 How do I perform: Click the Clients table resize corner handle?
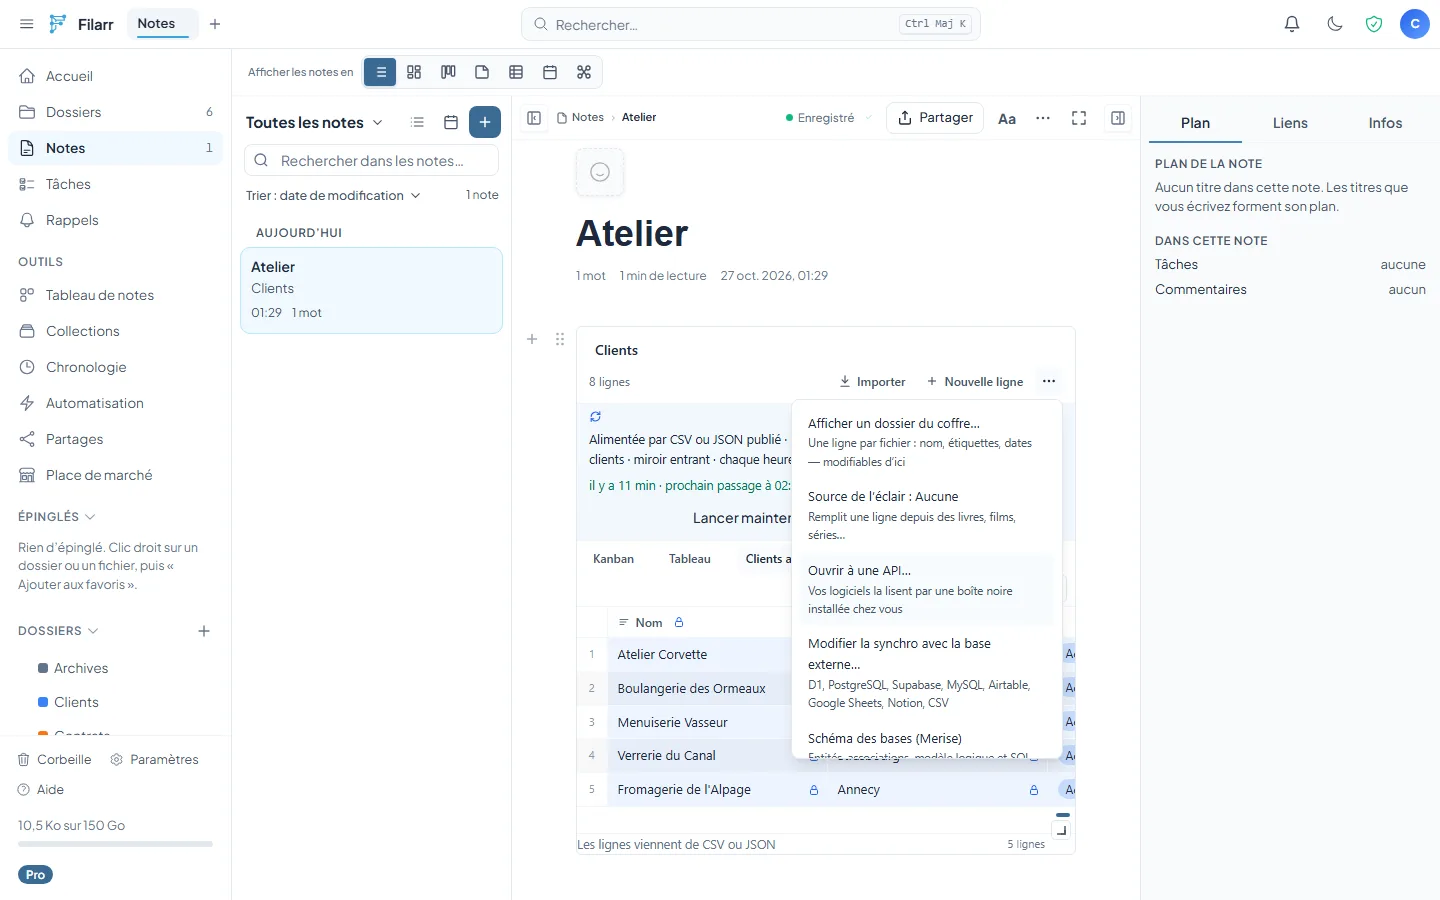coord(1062,830)
